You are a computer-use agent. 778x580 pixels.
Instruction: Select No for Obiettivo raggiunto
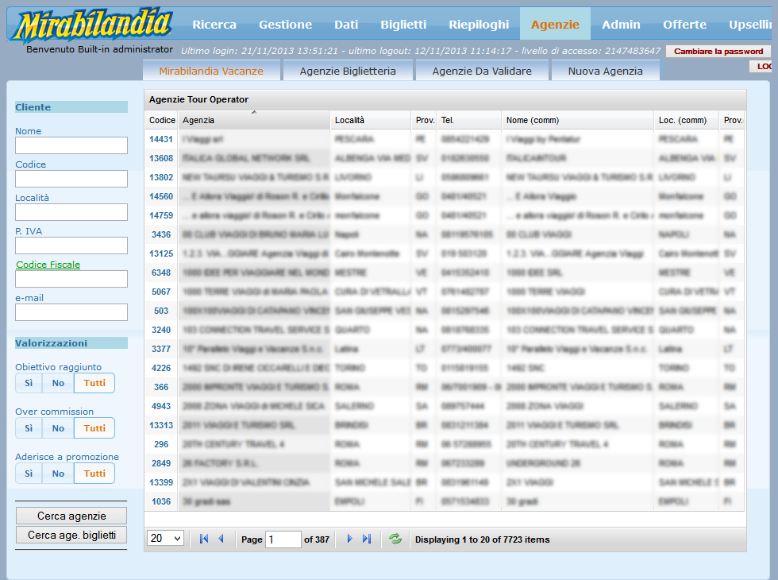58,383
